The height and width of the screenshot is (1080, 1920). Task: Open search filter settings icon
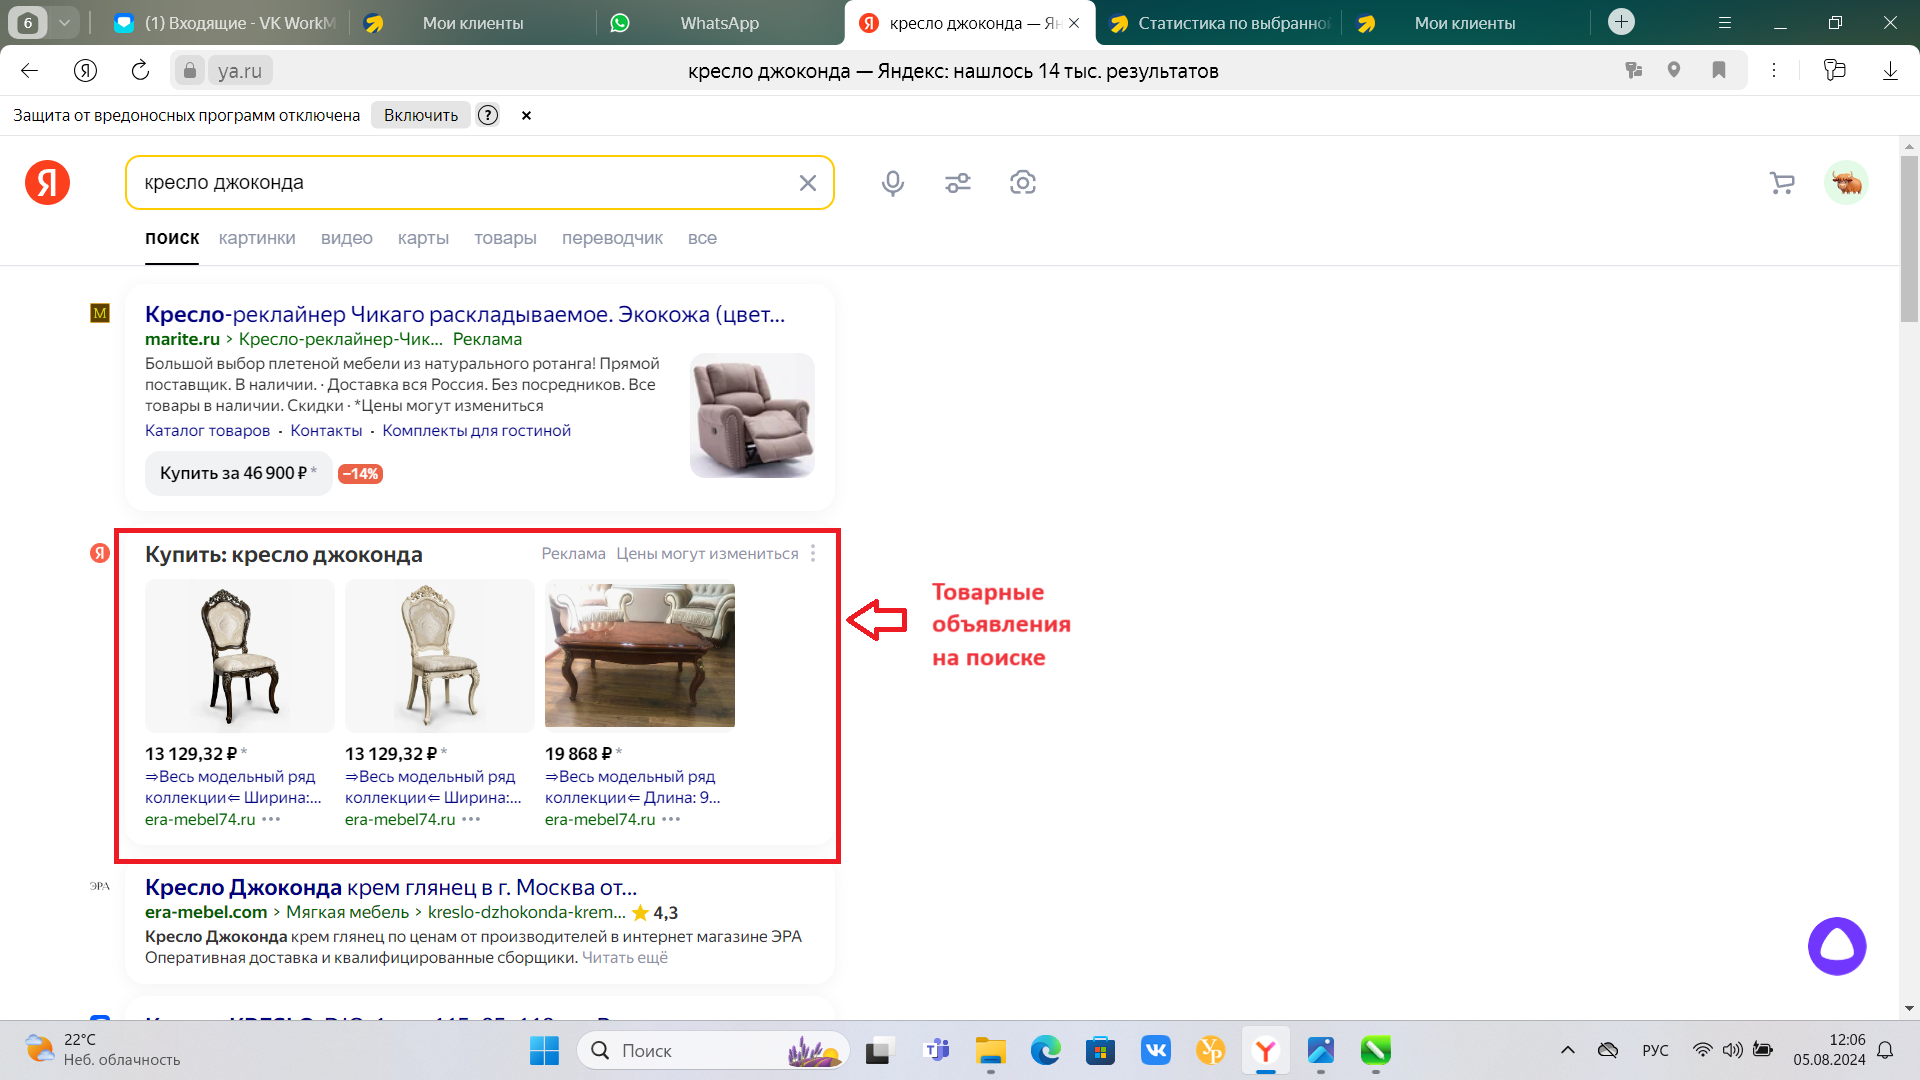957,183
